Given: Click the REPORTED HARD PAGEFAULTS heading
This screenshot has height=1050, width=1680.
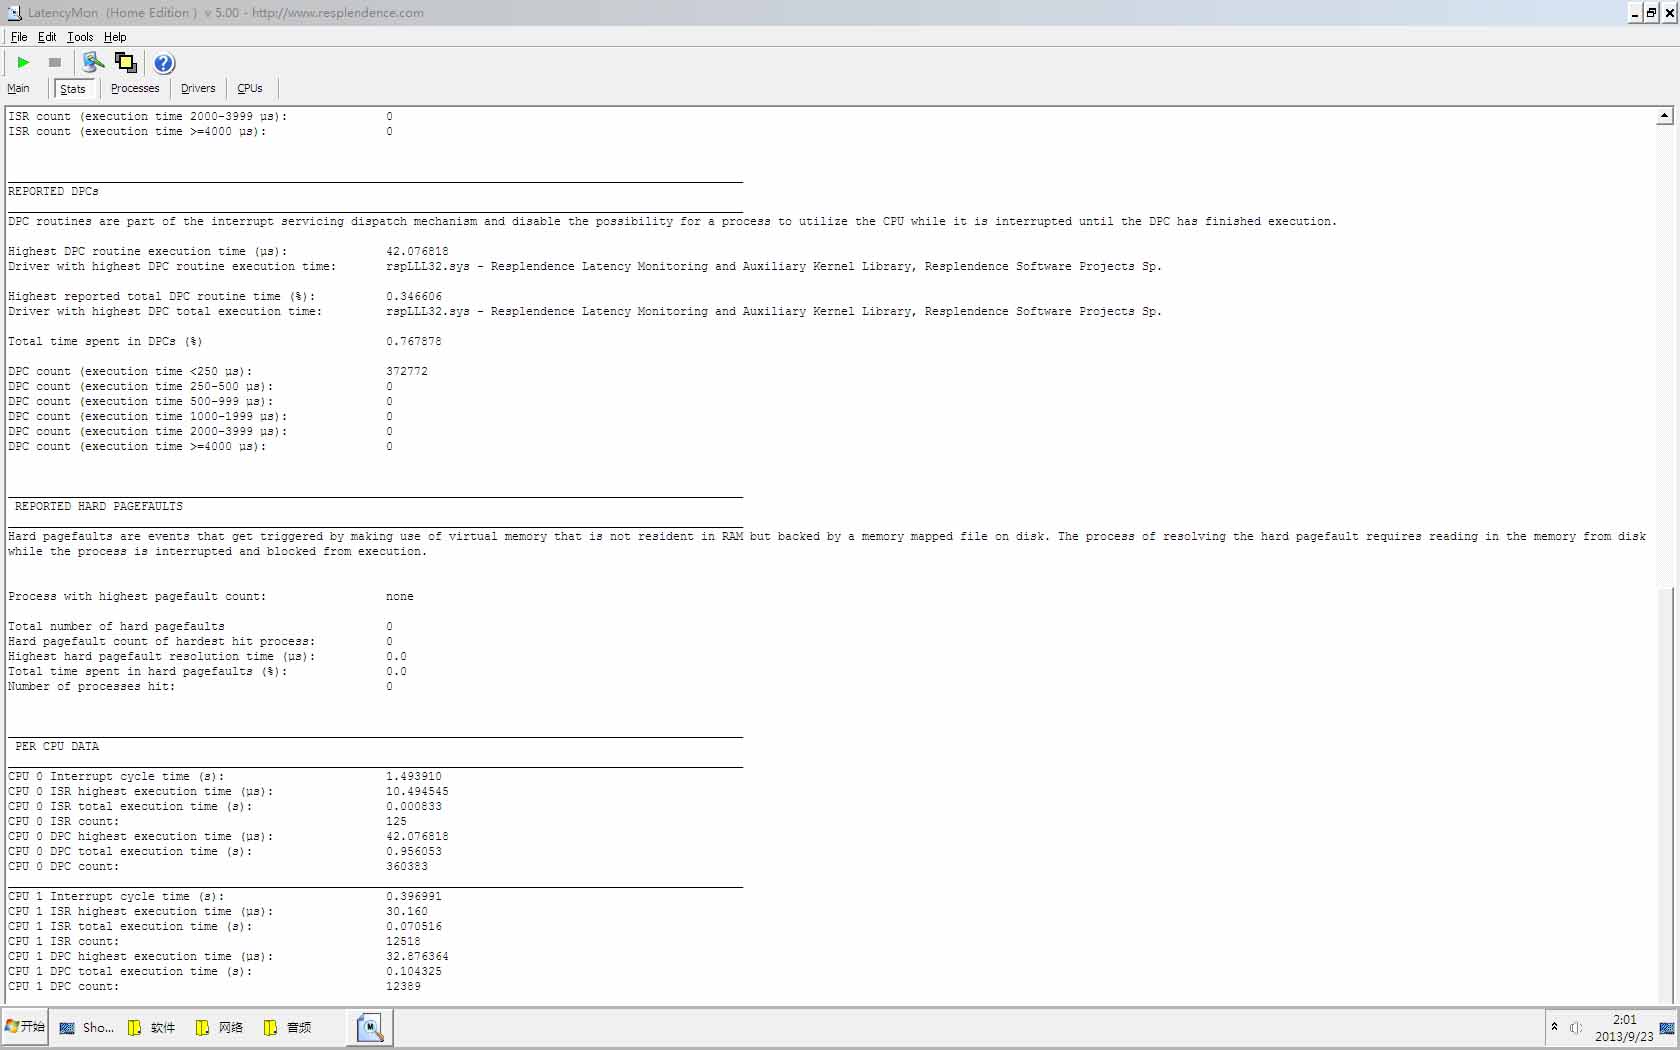Looking at the screenshot, I should click(99, 506).
